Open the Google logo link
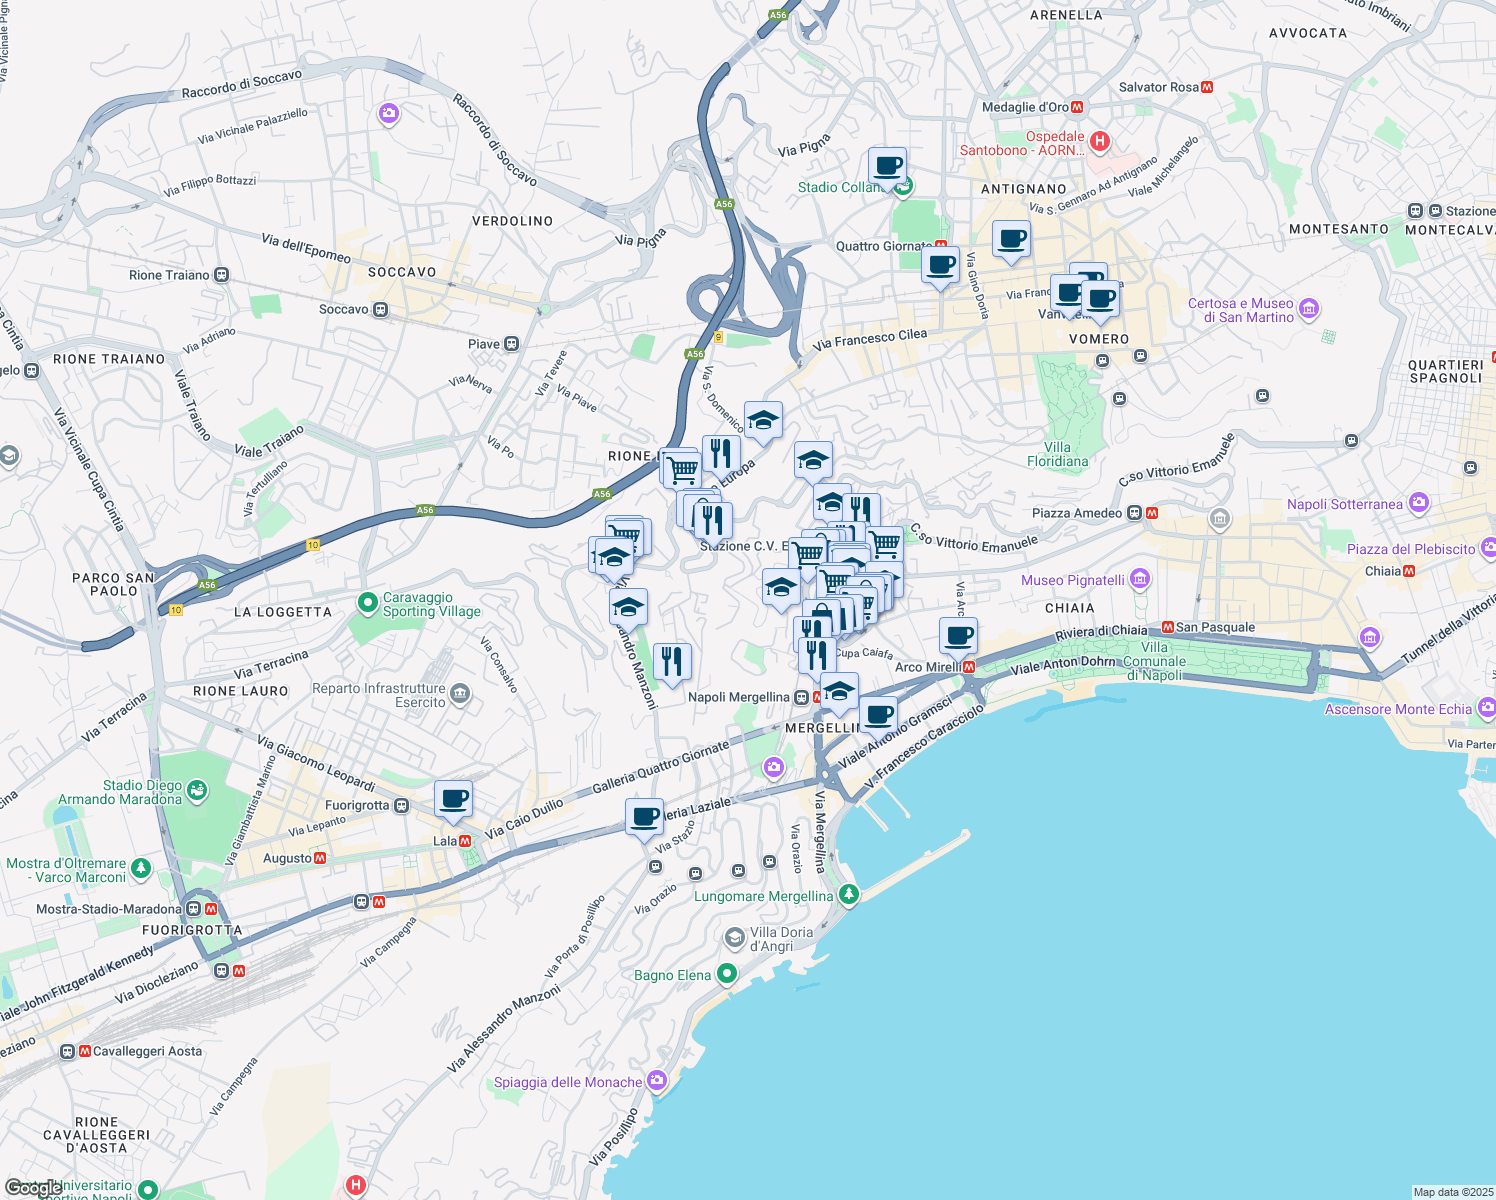This screenshot has height=1200, width=1496. coord(33,1188)
